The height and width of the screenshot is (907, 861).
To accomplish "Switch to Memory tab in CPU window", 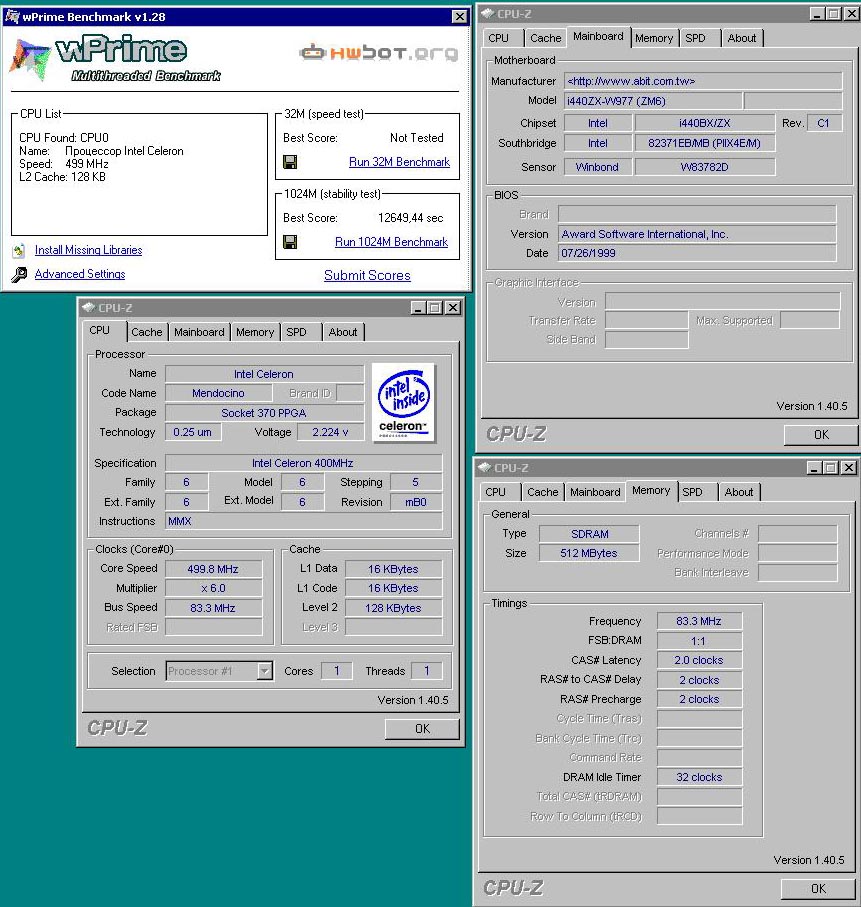I will [x=255, y=332].
